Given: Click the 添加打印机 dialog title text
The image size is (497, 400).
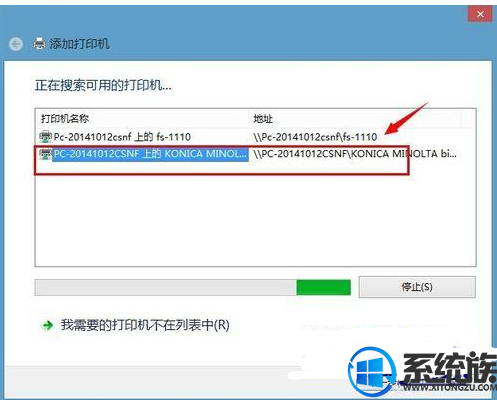Looking at the screenshot, I should (79, 44).
